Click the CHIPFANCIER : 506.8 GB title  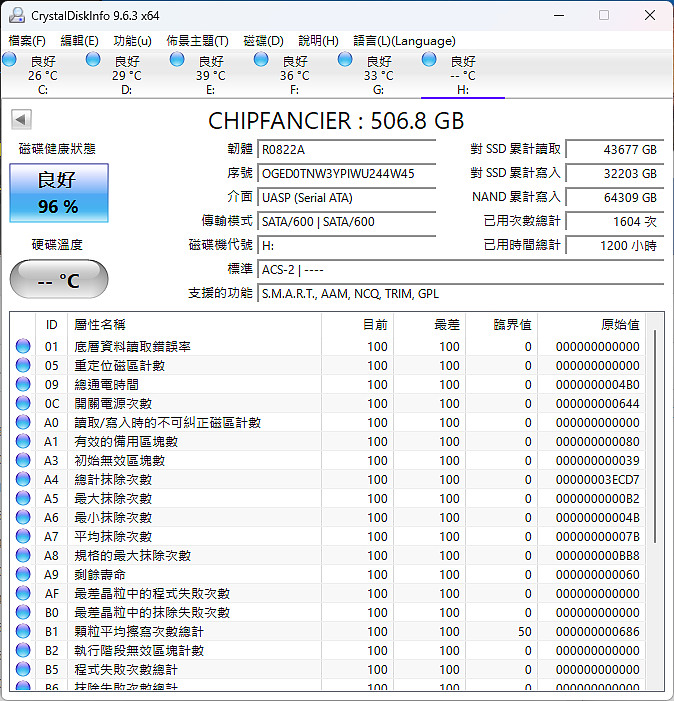point(336,121)
